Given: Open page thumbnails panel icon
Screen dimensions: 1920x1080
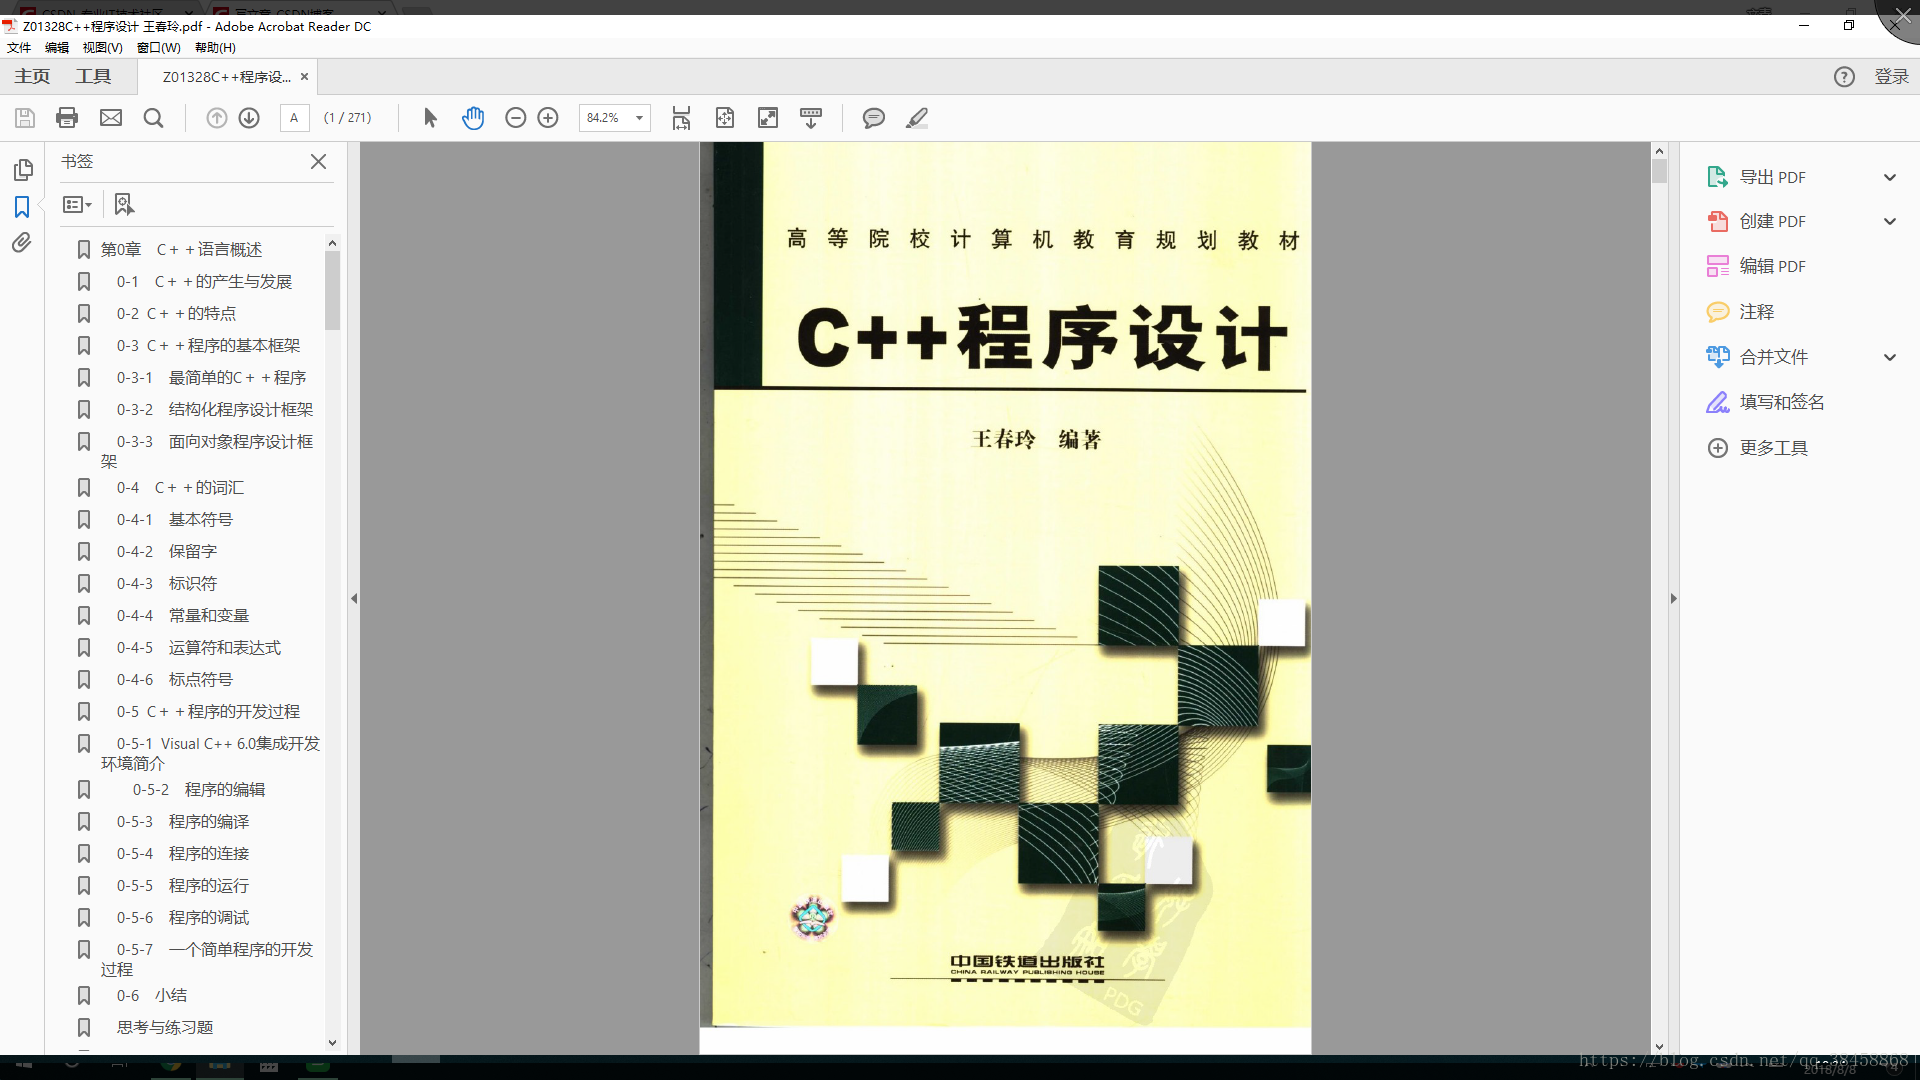Looking at the screenshot, I should [23, 169].
